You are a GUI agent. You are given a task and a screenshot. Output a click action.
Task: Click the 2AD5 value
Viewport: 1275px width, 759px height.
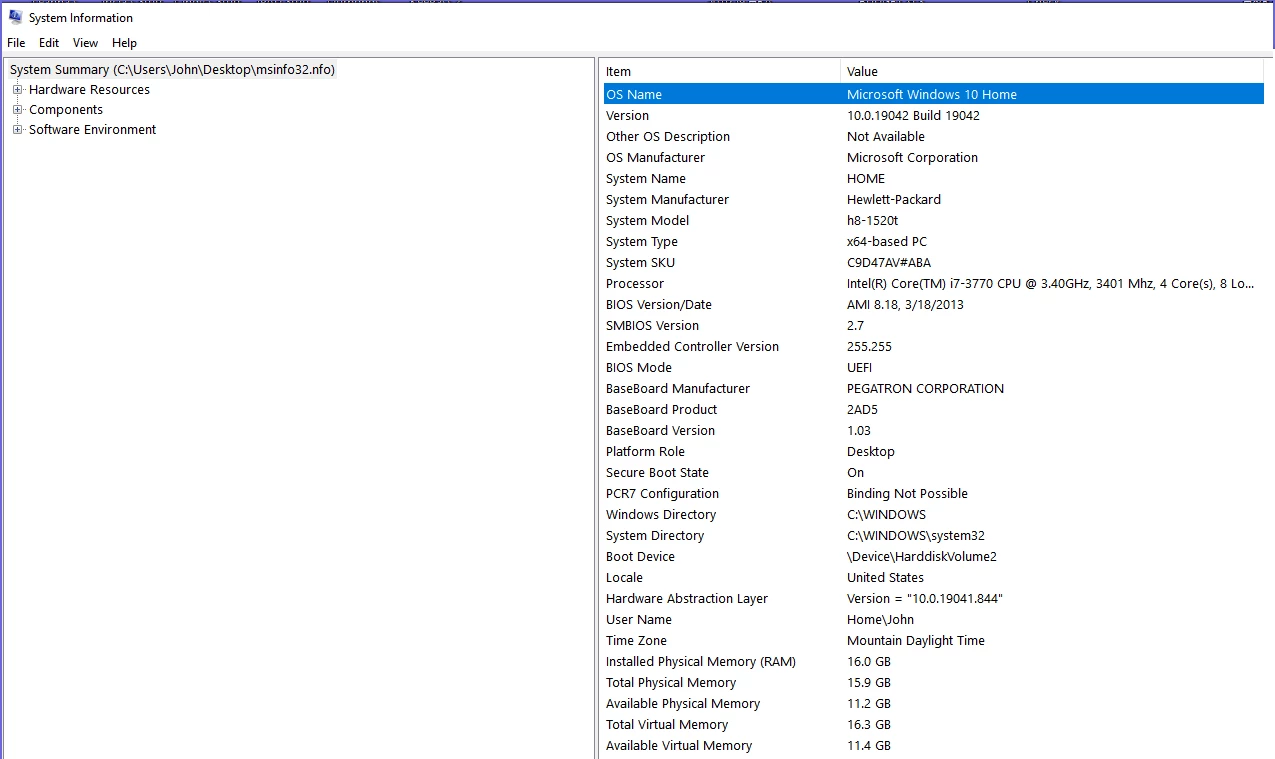point(862,409)
